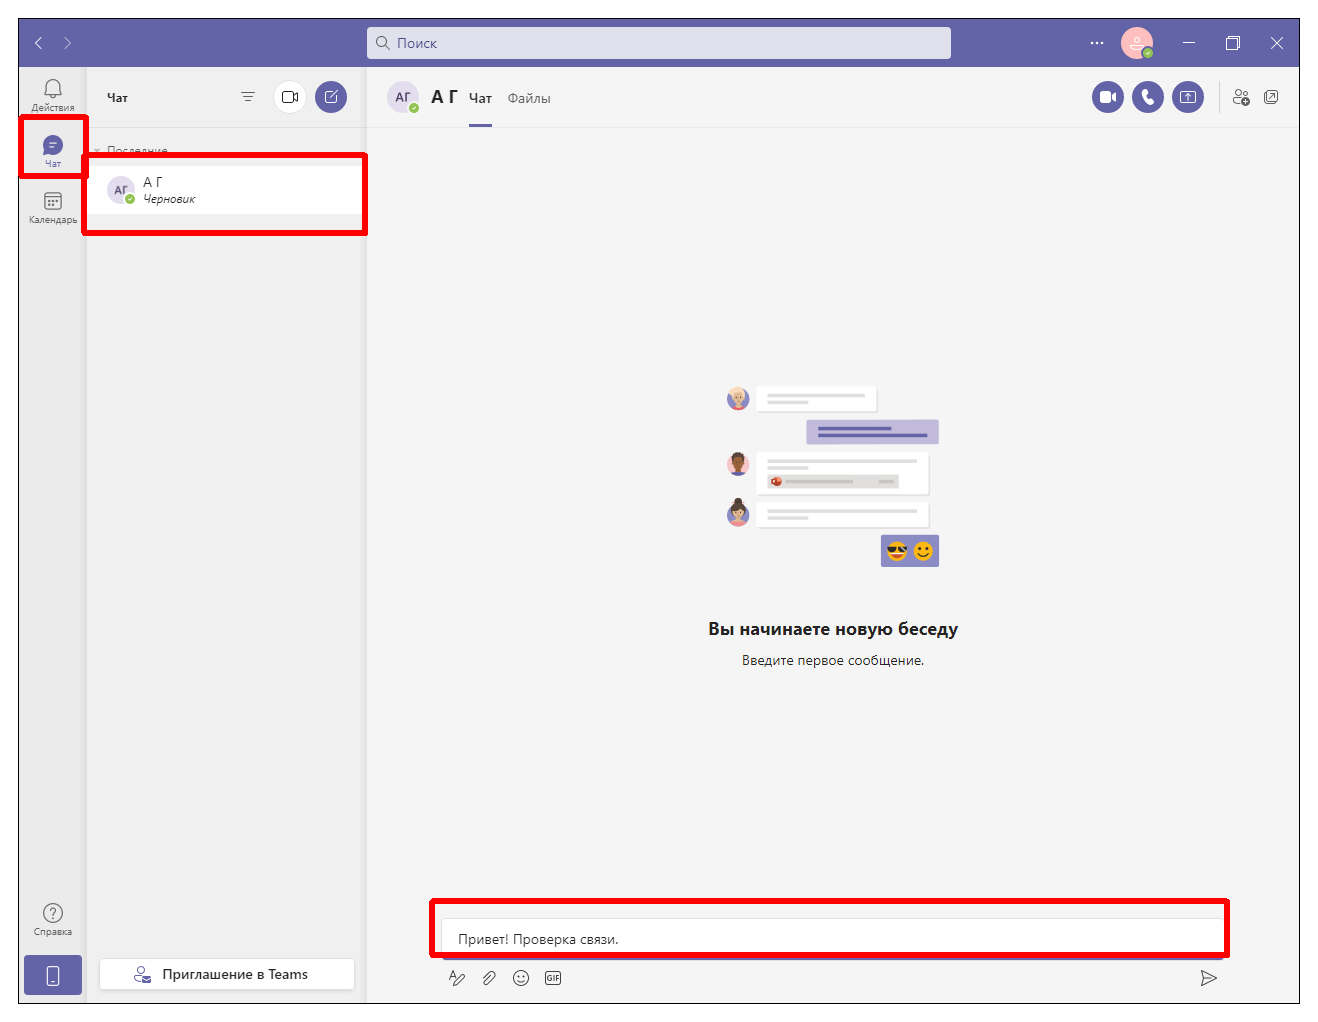The height and width of the screenshot is (1022, 1318).
Task: Click the Поиск search field
Action: point(658,43)
